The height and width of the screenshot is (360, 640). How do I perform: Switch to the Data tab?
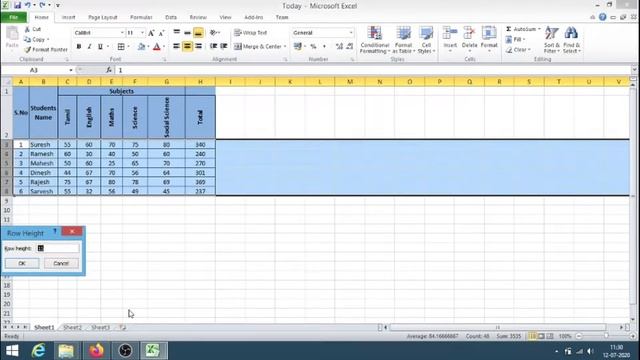pos(171,18)
